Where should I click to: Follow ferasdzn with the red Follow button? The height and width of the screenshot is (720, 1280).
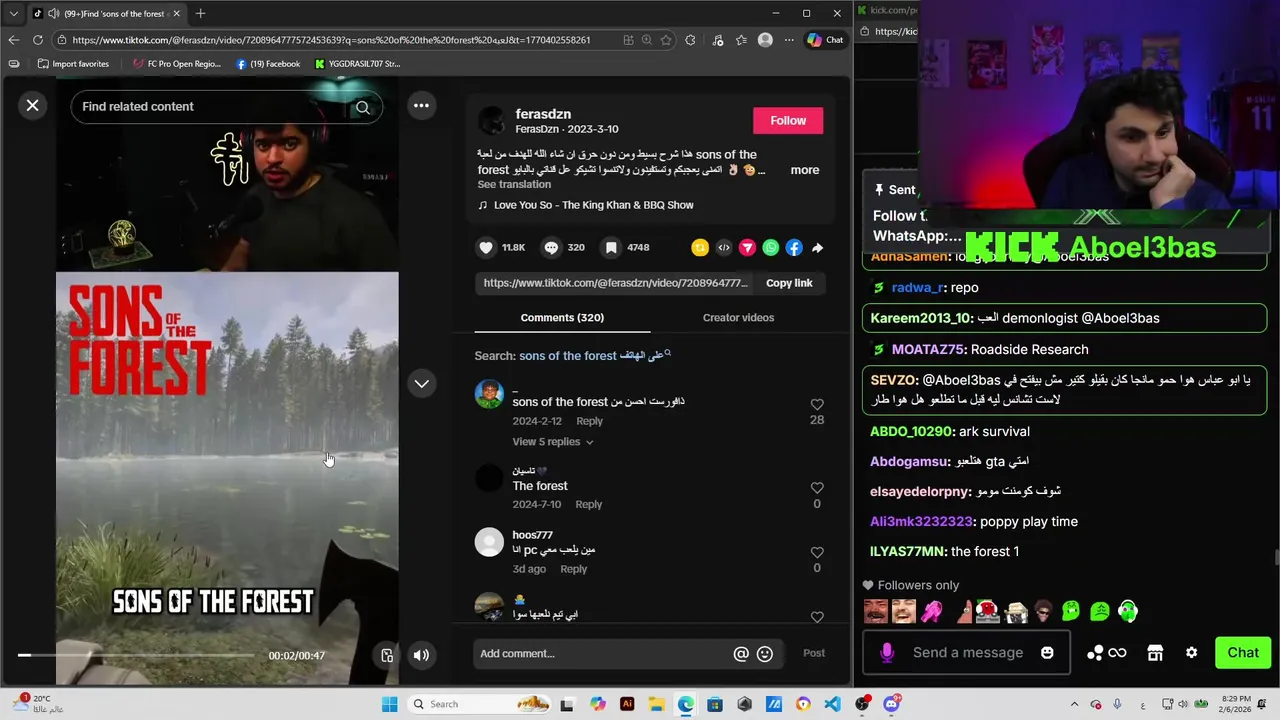click(x=788, y=120)
